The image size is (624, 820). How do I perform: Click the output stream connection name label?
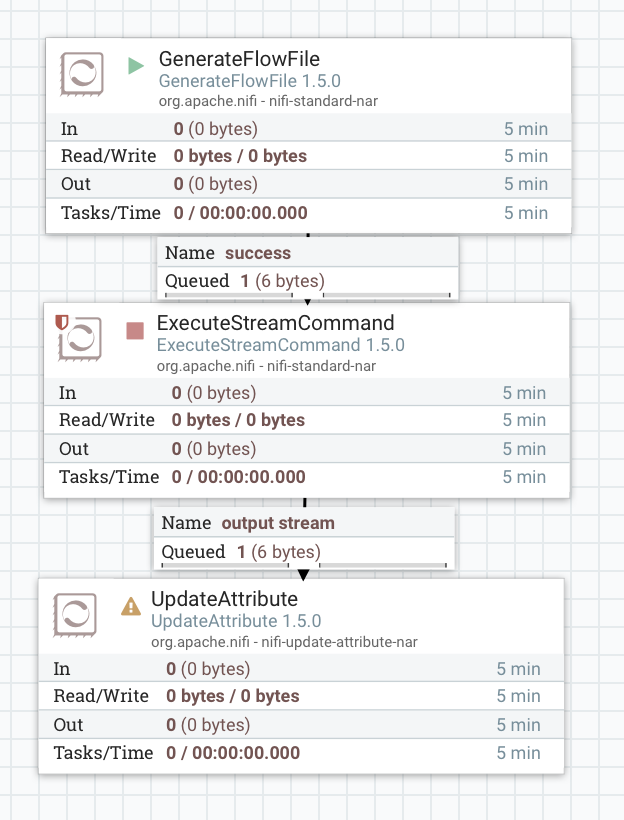coord(278,523)
